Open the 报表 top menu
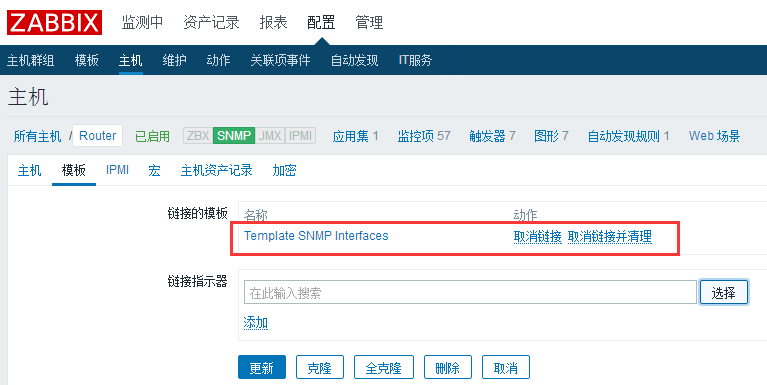Image resolution: width=767 pixels, height=385 pixels. [x=273, y=23]
